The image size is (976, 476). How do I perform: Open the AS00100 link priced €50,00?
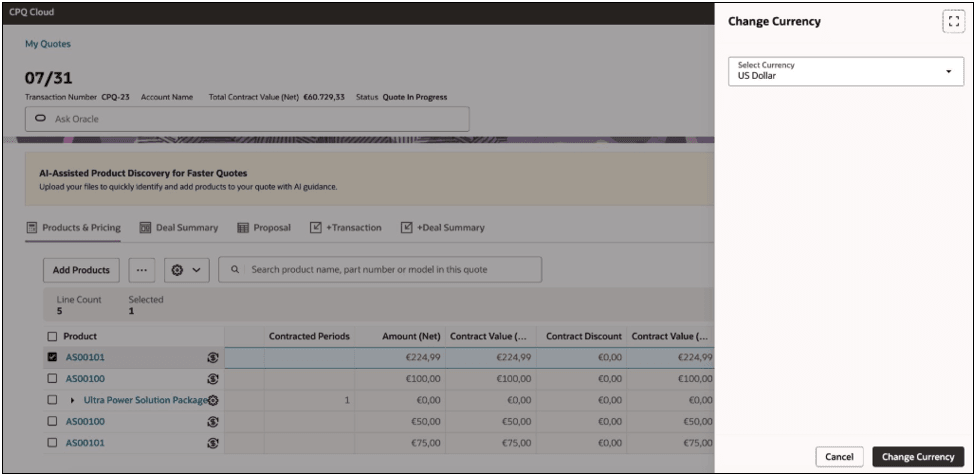85,421
